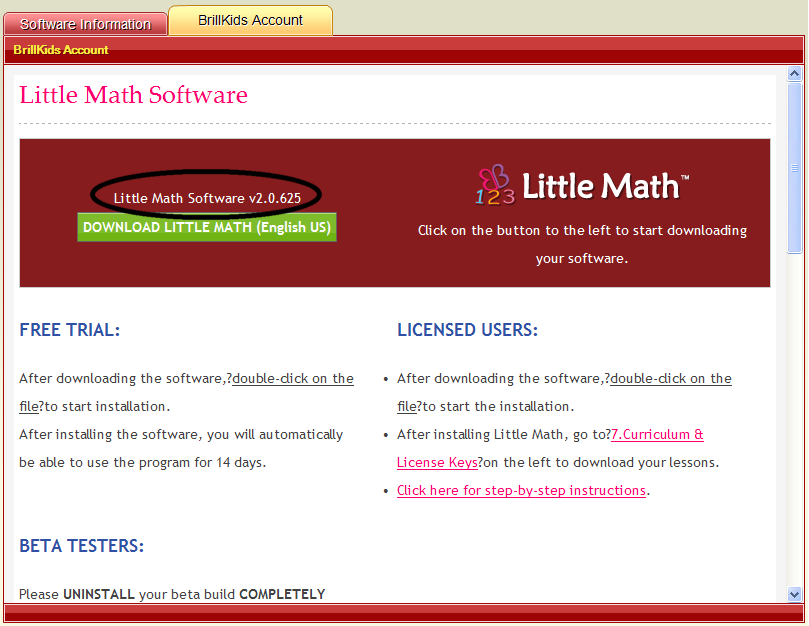Click the Little Math butterfly logo
Viewport: 809px width, 626px height.
(x=494, y=185)
